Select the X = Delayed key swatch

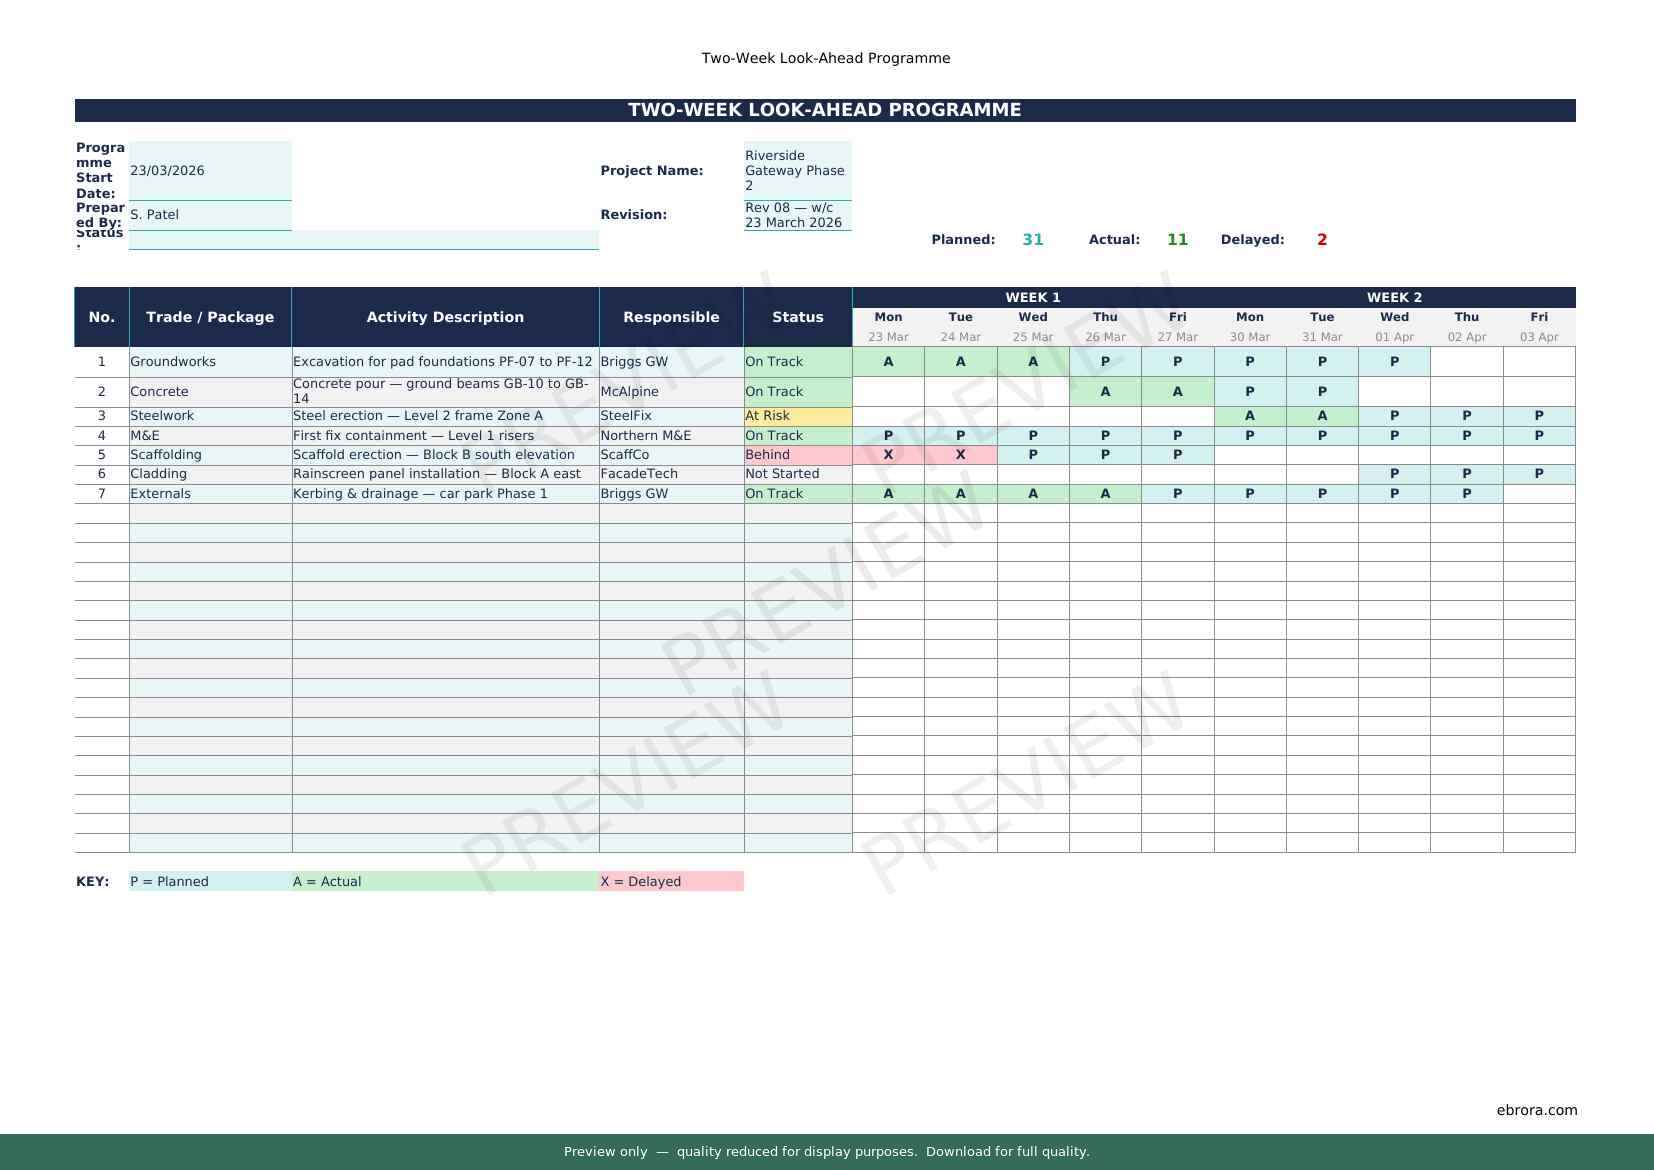coord(671,882)
